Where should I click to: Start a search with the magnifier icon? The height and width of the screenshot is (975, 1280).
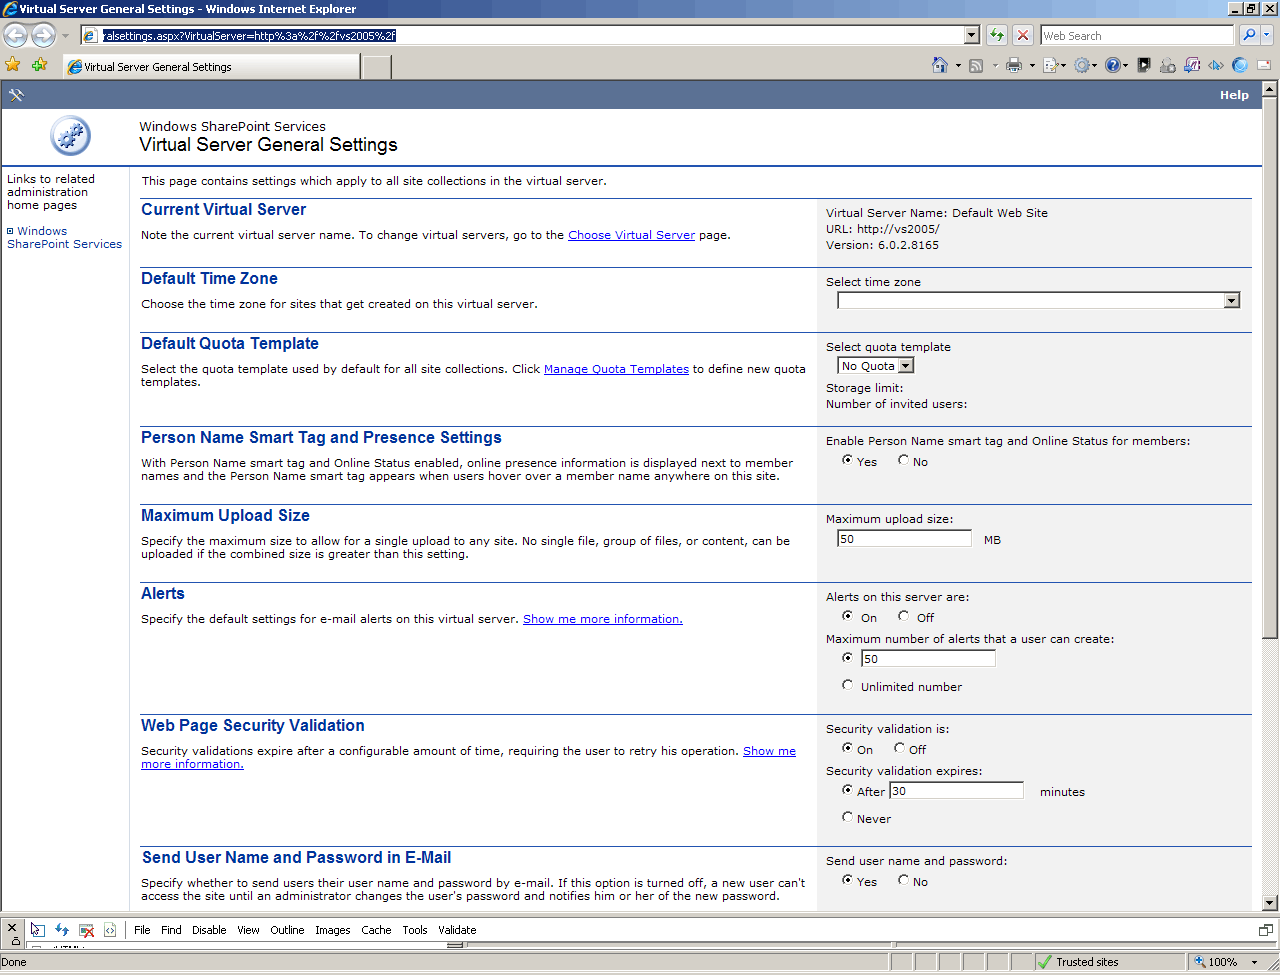pyautogui.click(x=1249, y=35)
